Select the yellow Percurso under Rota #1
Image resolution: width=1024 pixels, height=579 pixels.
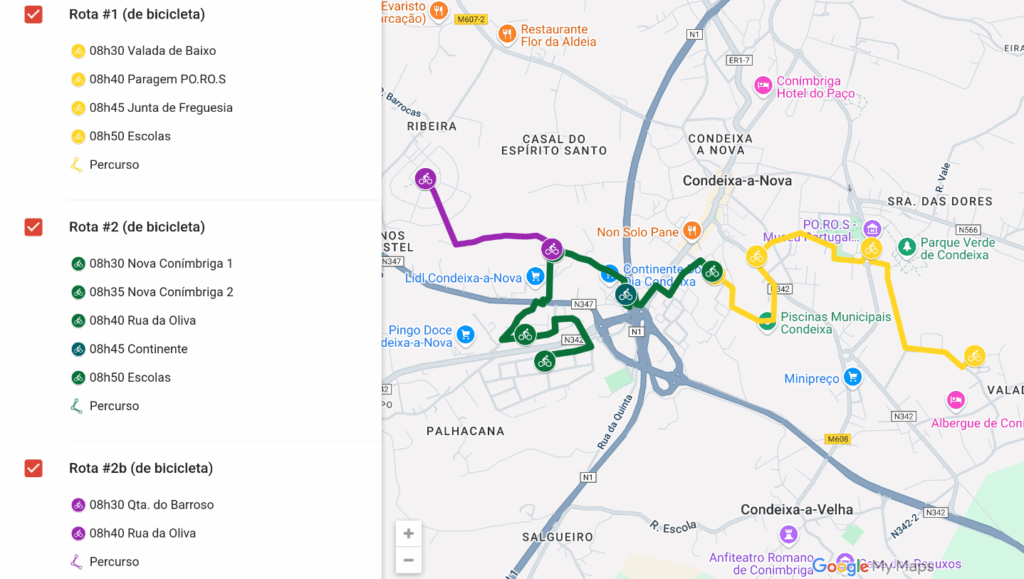(105, 164)
